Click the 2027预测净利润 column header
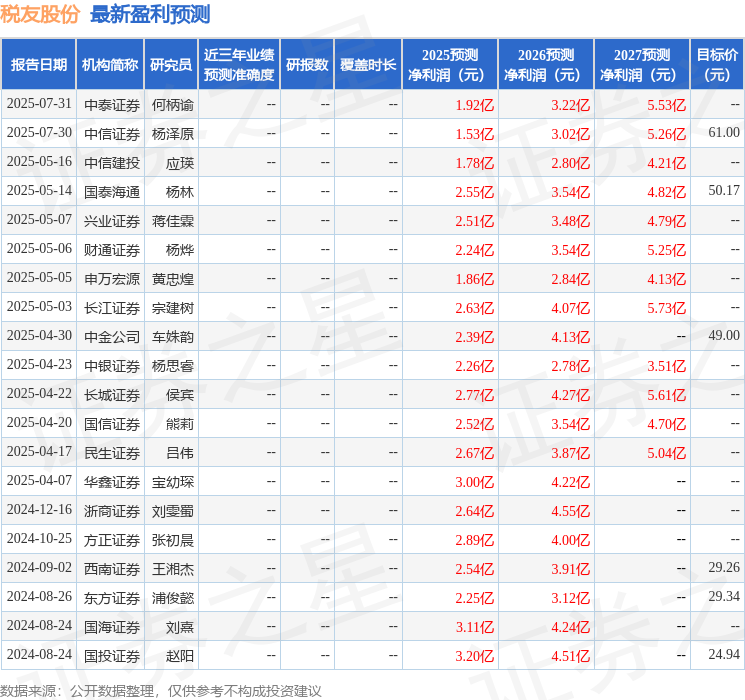This screenshot has height=700, width=745. point(642,65)
